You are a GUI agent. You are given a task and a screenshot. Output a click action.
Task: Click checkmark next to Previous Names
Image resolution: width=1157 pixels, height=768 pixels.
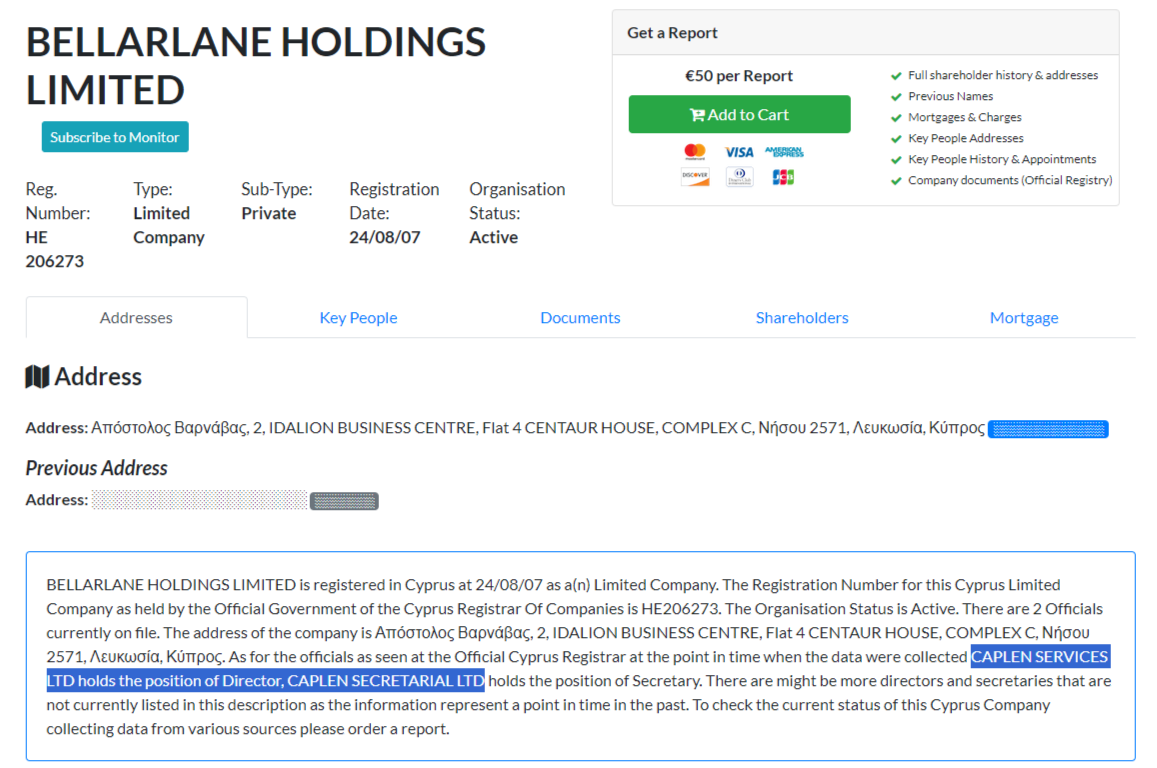[x=896, y=97]
